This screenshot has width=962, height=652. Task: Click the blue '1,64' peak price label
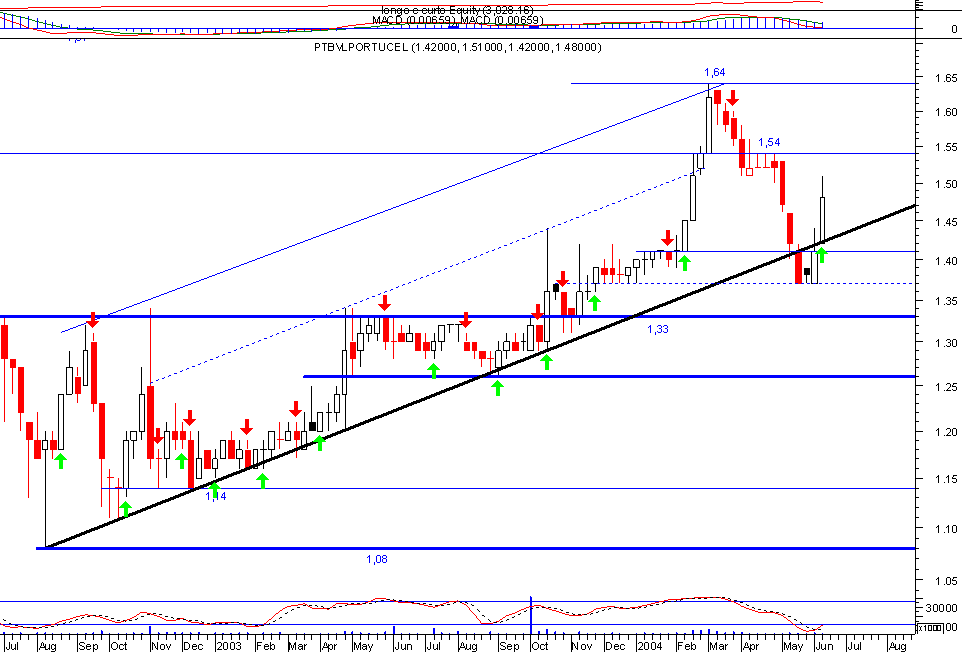pos(715,72)
